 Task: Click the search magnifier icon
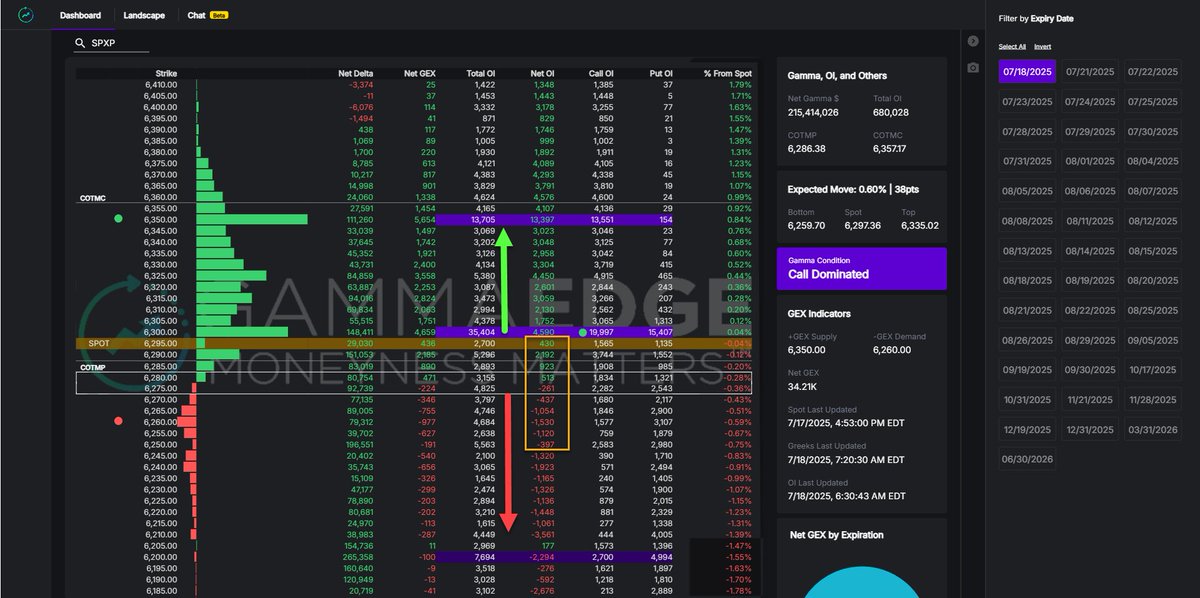coord(80,44)
